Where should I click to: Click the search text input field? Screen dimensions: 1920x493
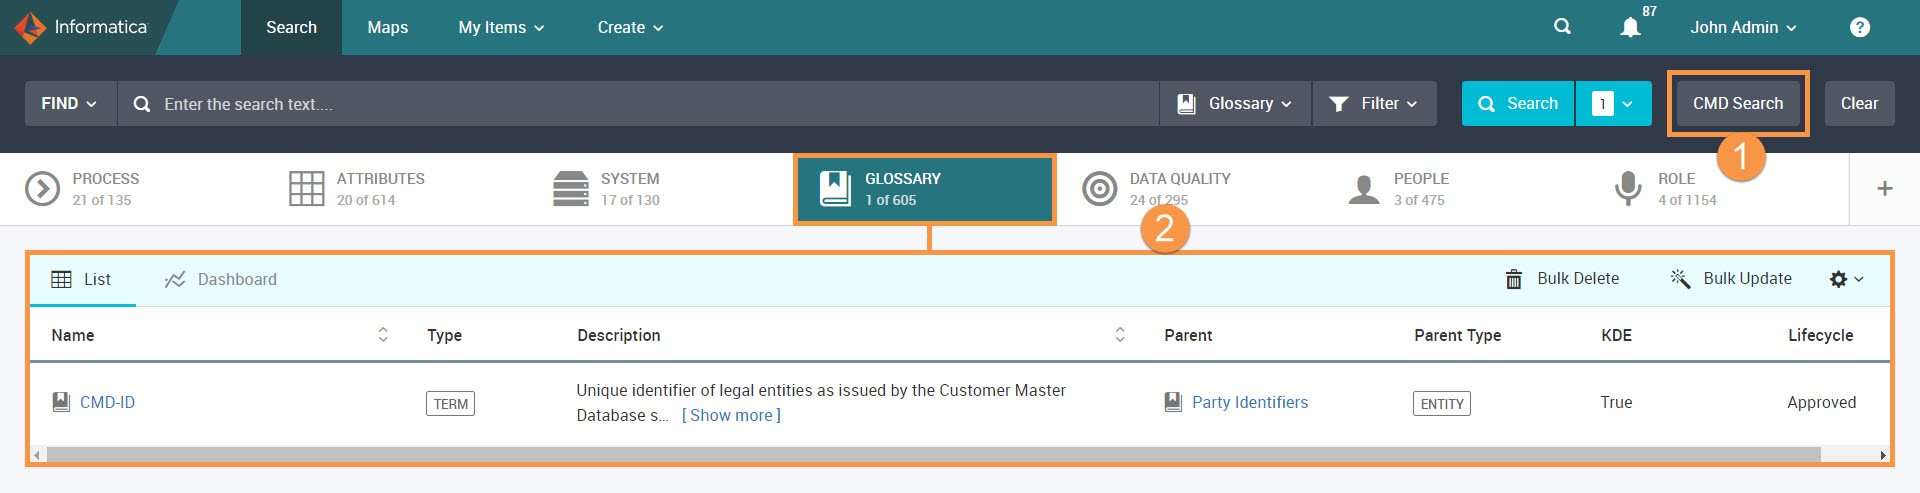coord(638,103)
